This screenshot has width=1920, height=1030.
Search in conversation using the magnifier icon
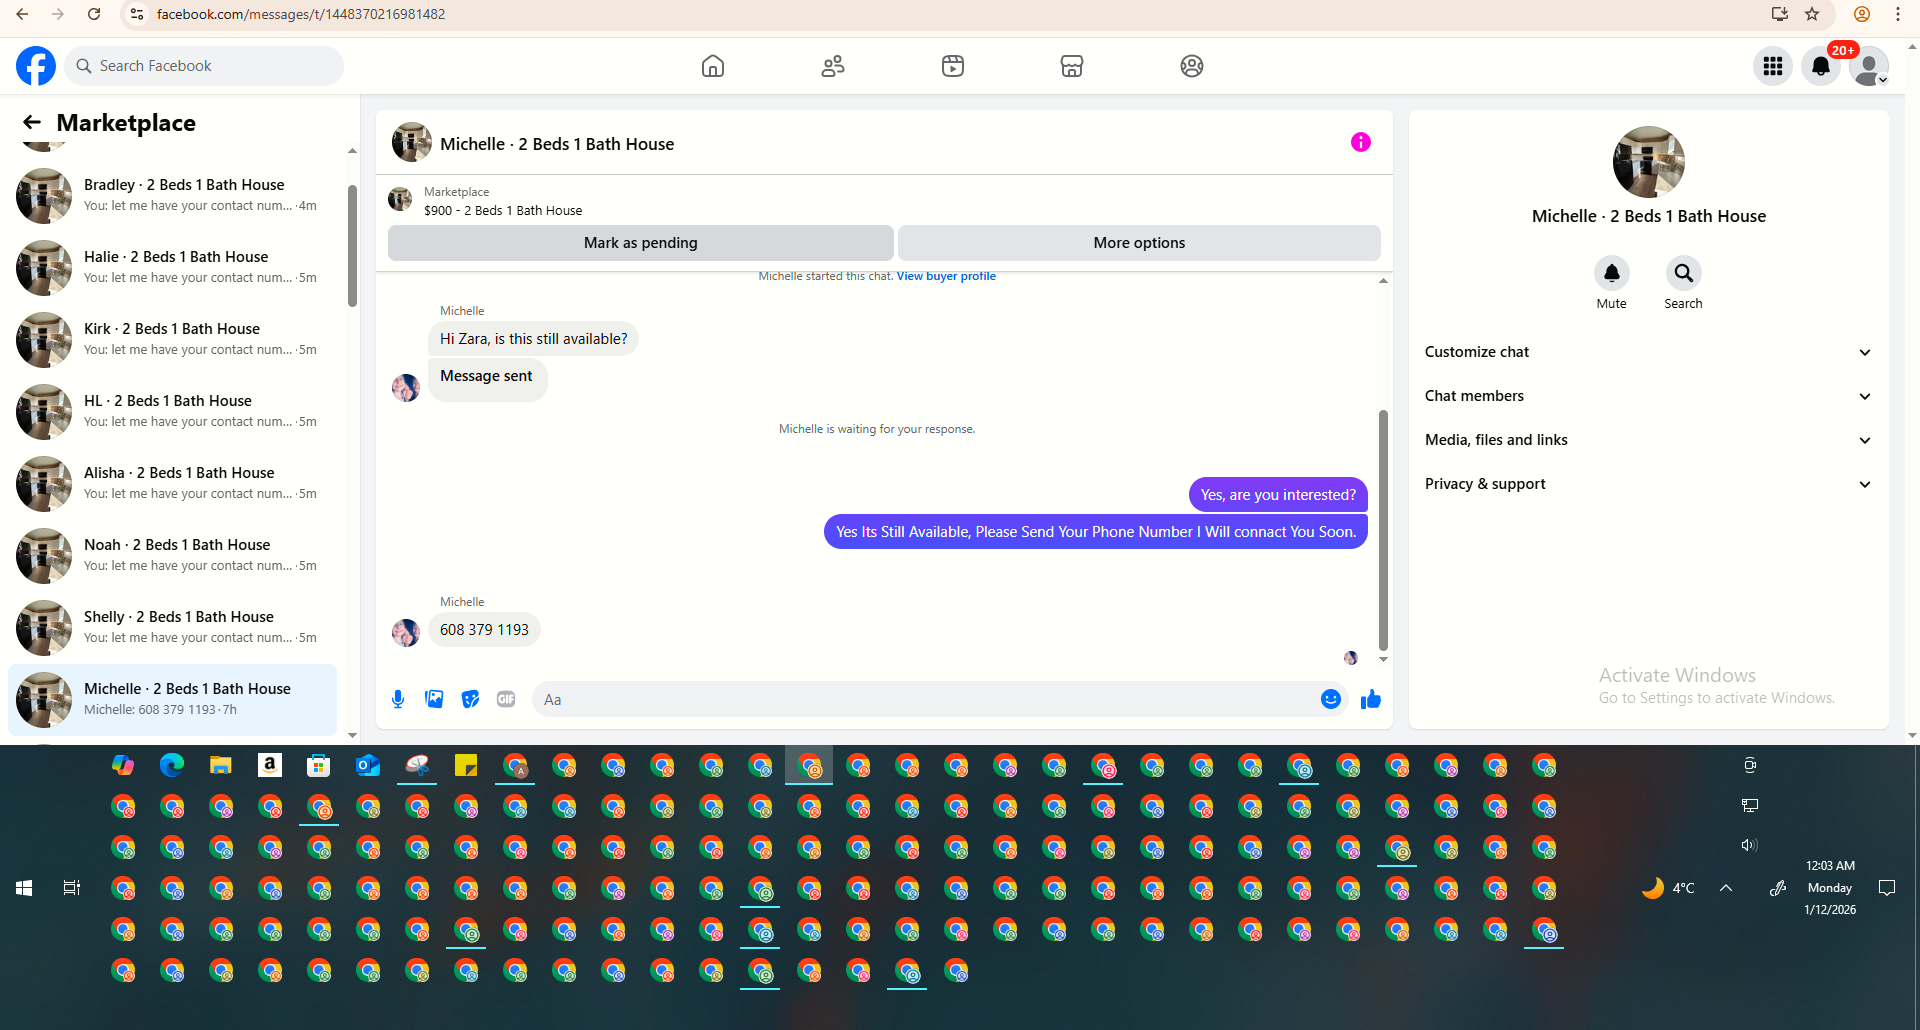(1684, 273)
